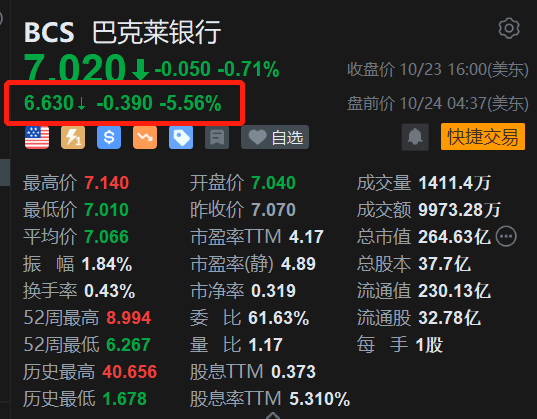Click 收盘价 10/23 16:00 timestamp

(438, 70)
